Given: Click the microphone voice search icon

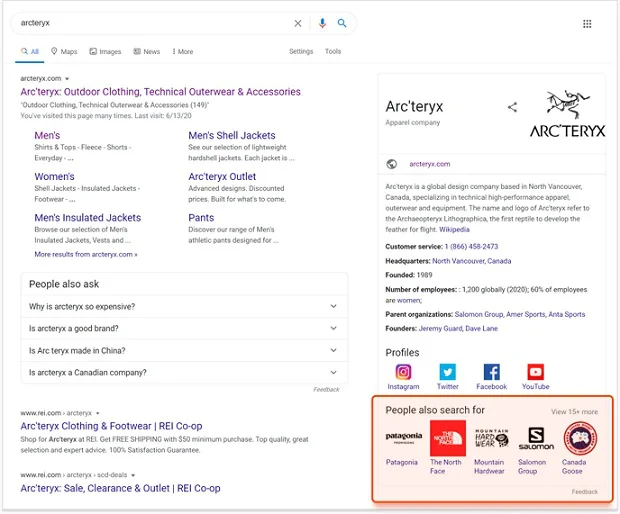Looking at the screenshot, I should (x=322, y=23).
